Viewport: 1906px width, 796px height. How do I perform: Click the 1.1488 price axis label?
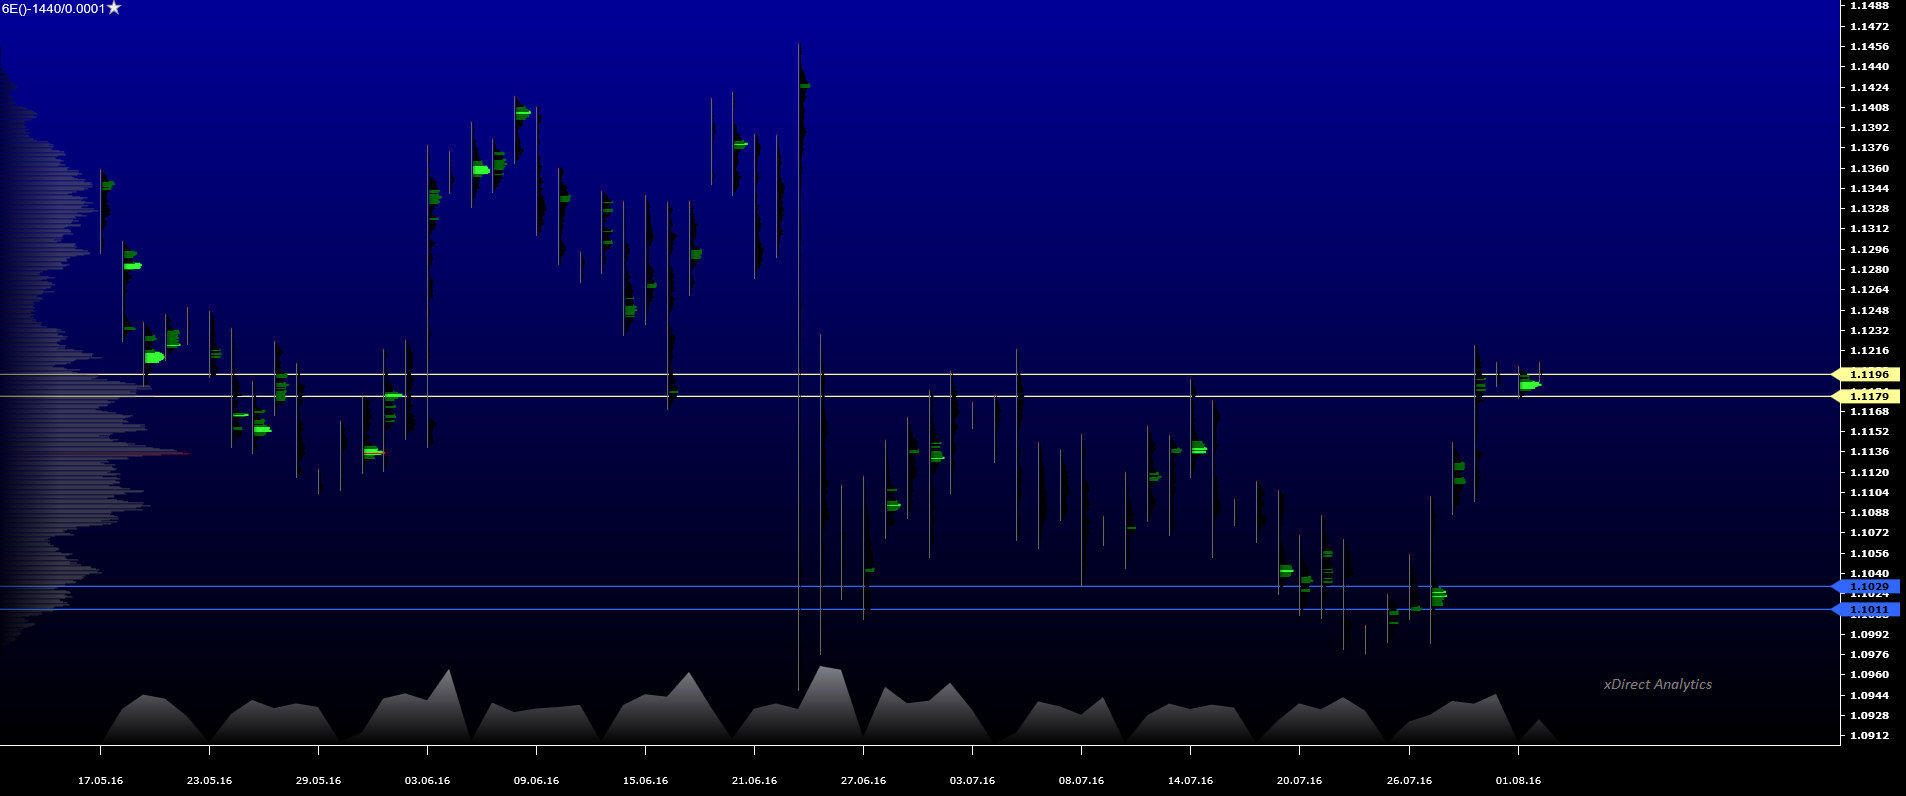1869,6
